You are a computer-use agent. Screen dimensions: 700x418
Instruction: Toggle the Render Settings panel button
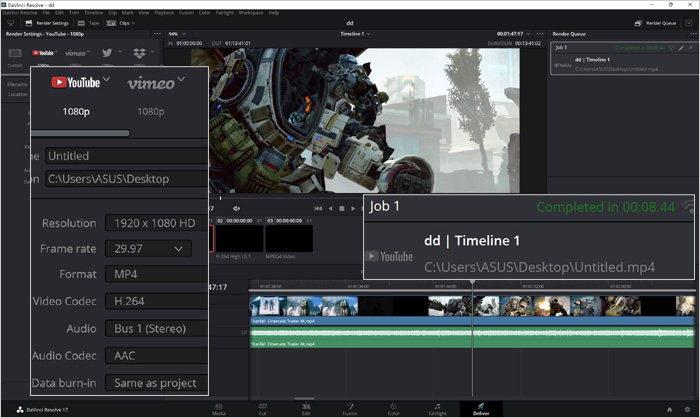(x=47, y=23)
